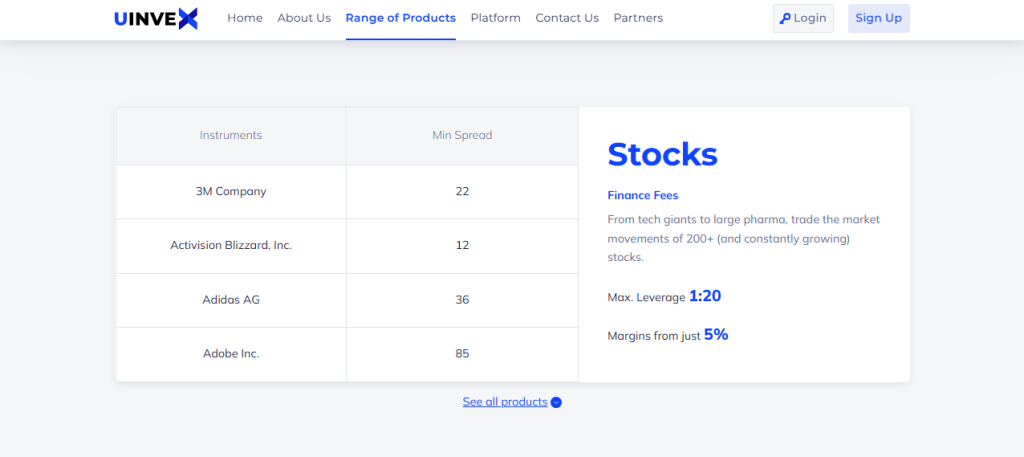Click the UINVEX logo
Screen dimensions: 1024x457
tap(155, 18)
